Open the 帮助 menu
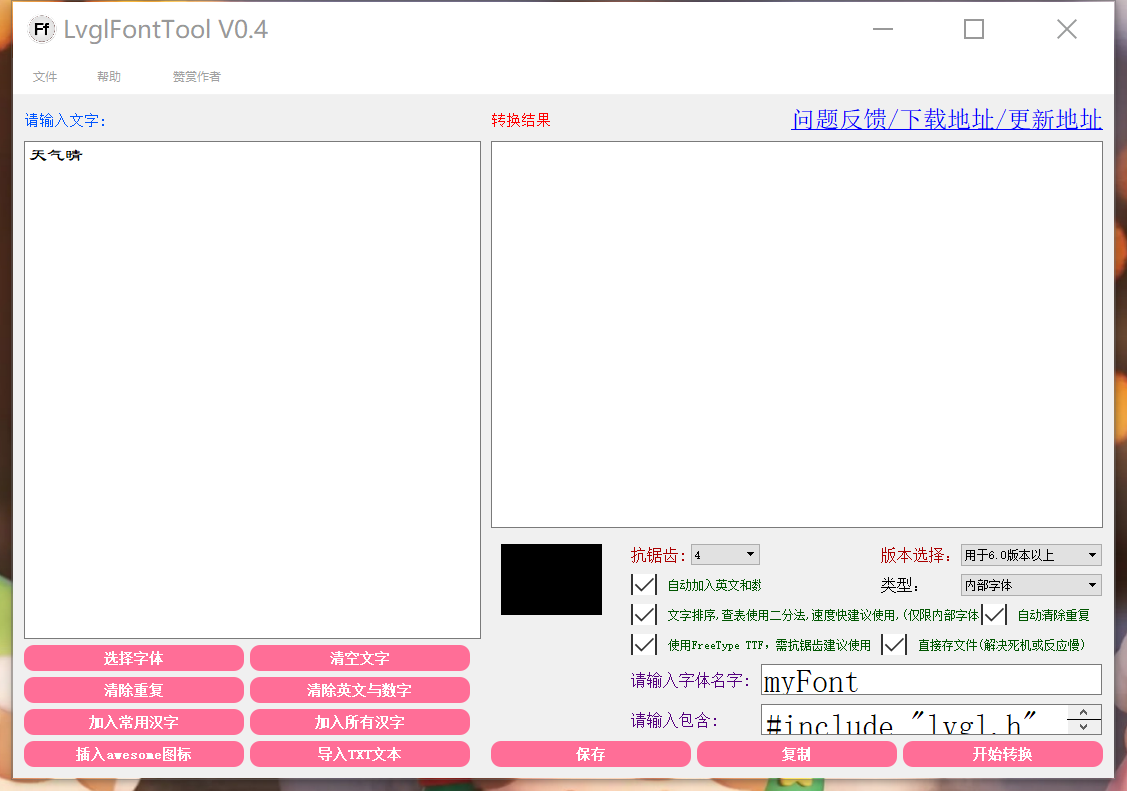 pyautogui.click(x=108, y=75)
